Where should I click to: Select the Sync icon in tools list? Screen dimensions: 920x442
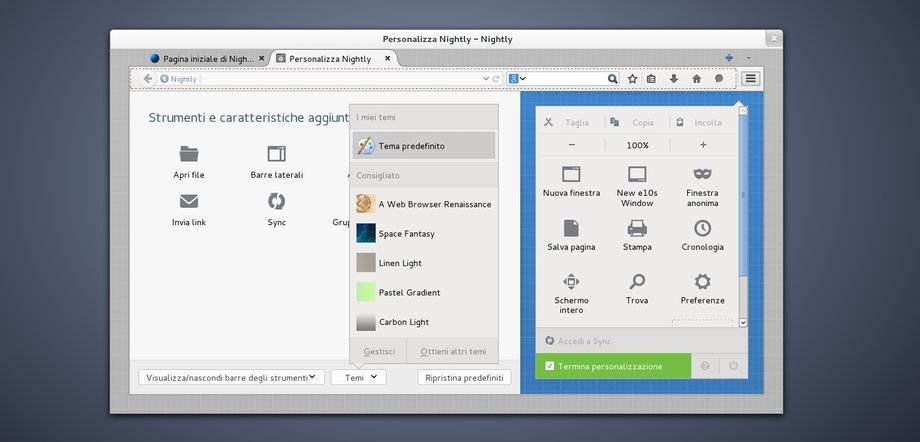(x=276, y=202)
